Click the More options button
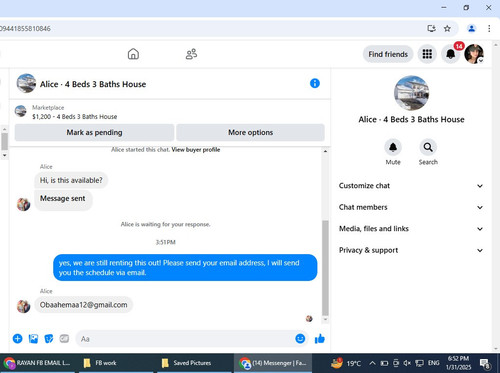Viewport: 500px width, 373px height. (250, 132)
